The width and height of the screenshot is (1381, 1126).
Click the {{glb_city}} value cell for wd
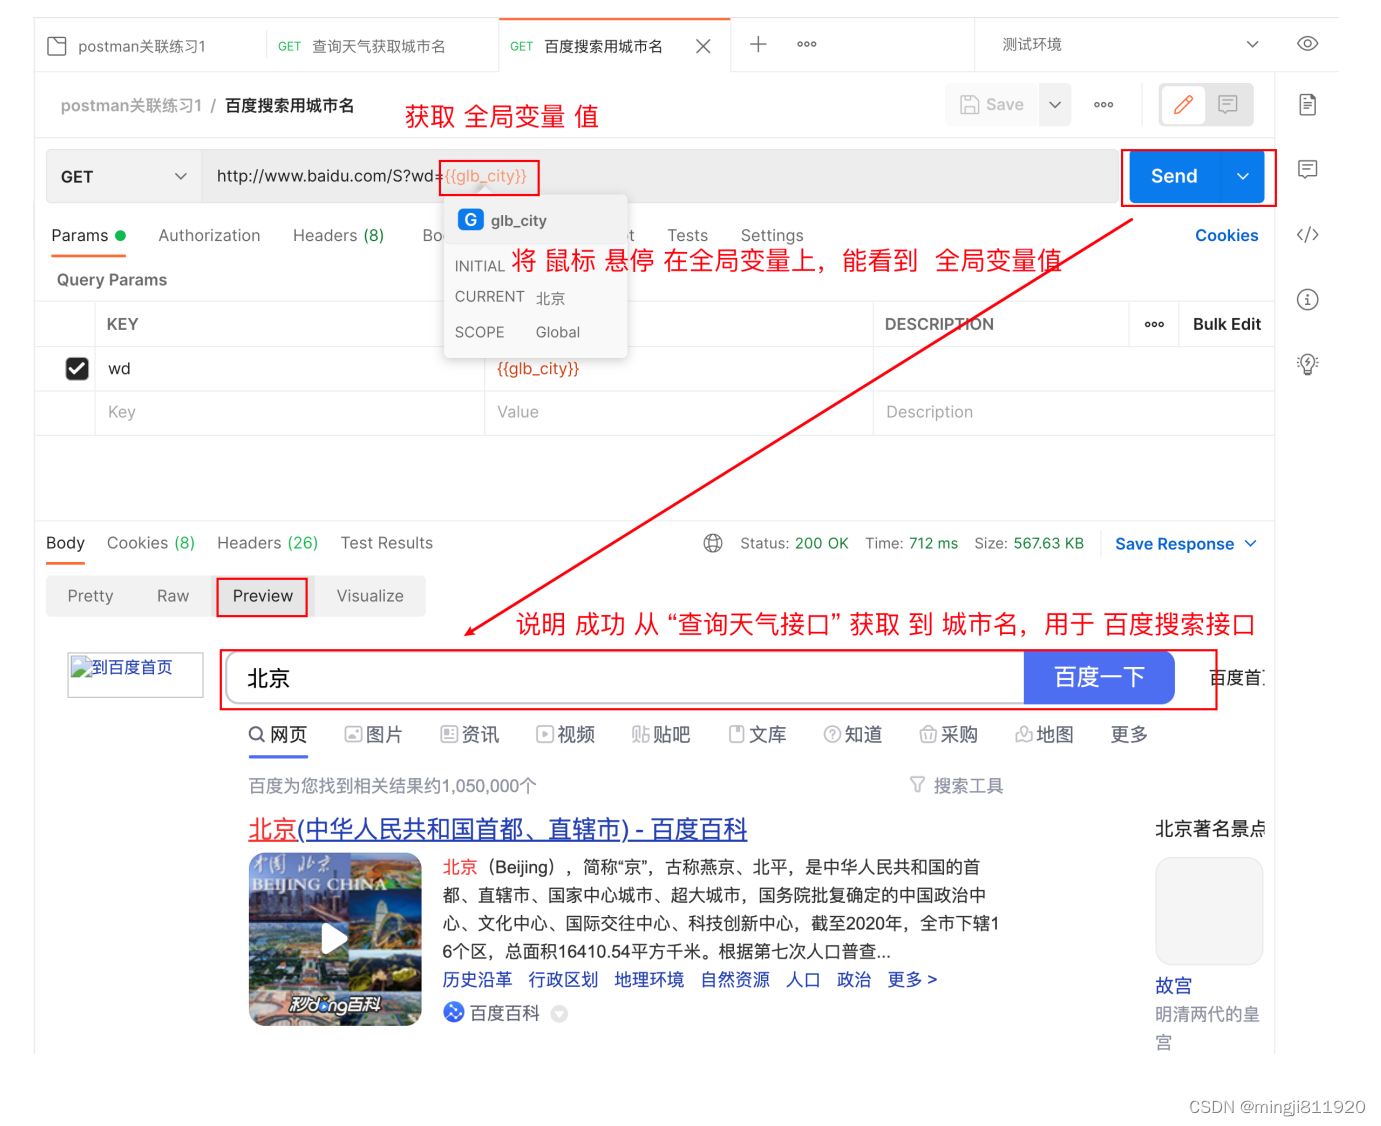coord(679,369)
